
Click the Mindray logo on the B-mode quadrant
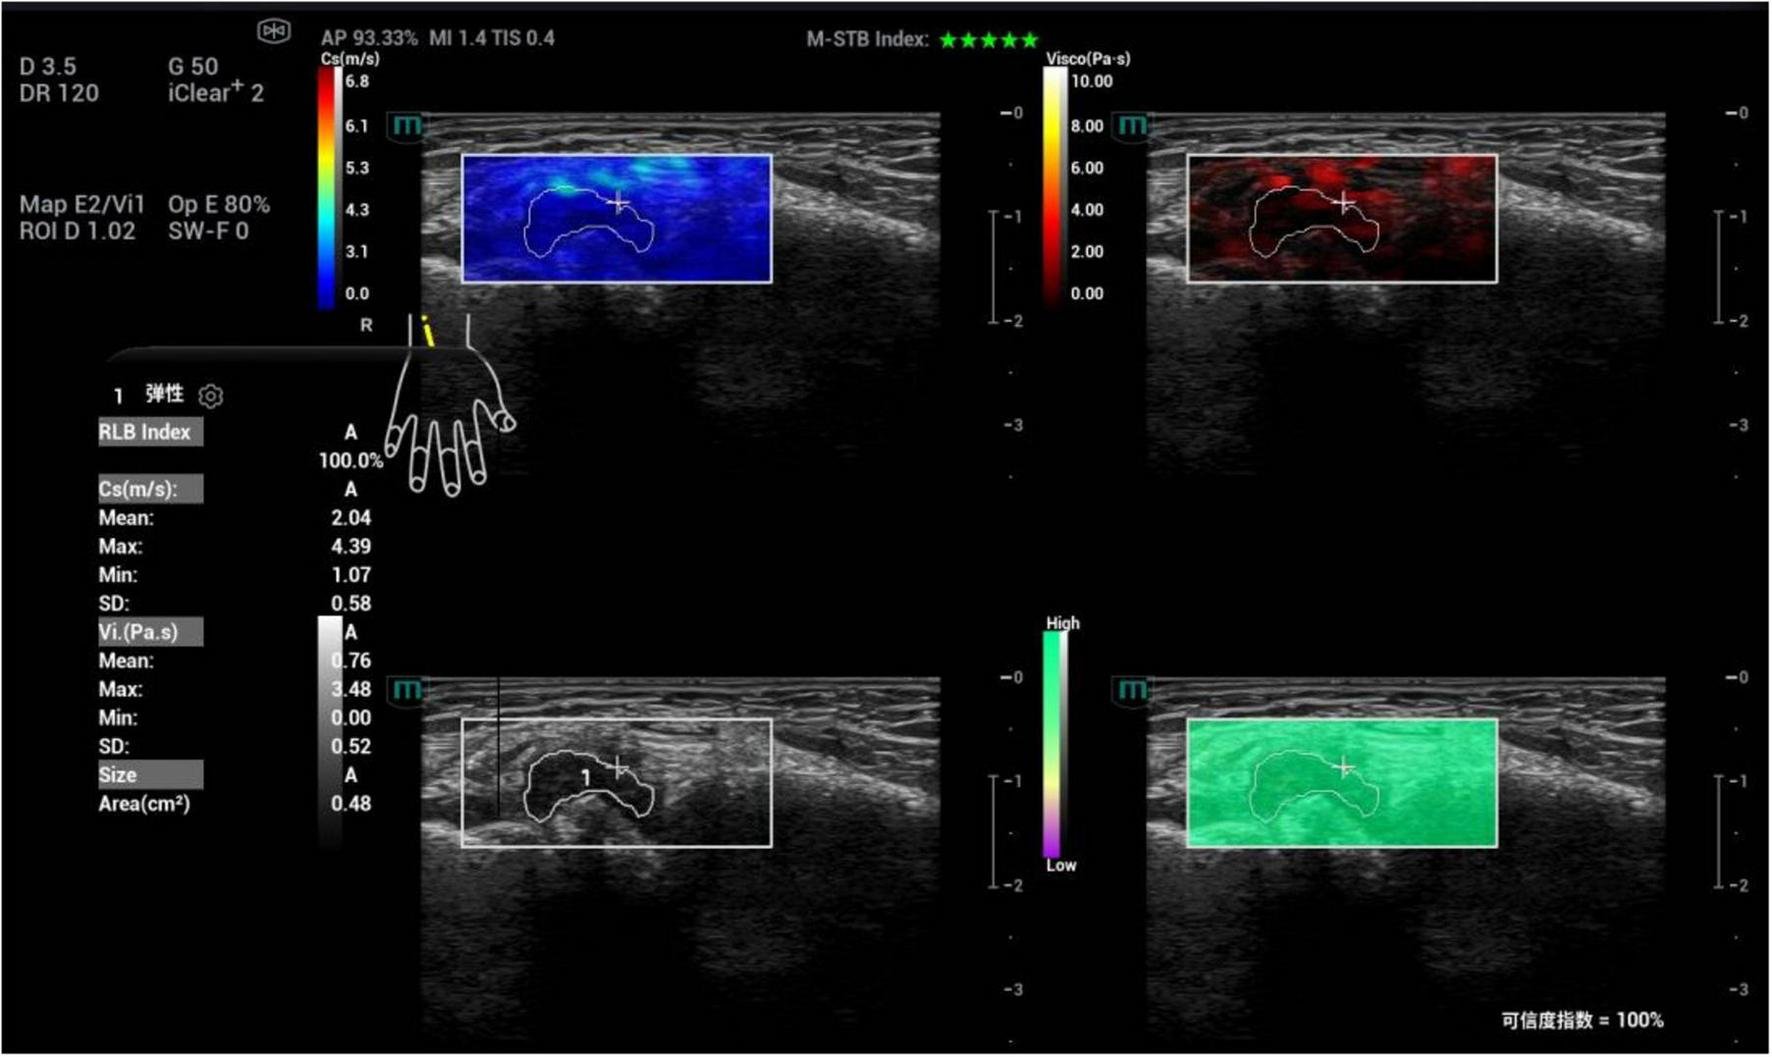pos(406,690)
